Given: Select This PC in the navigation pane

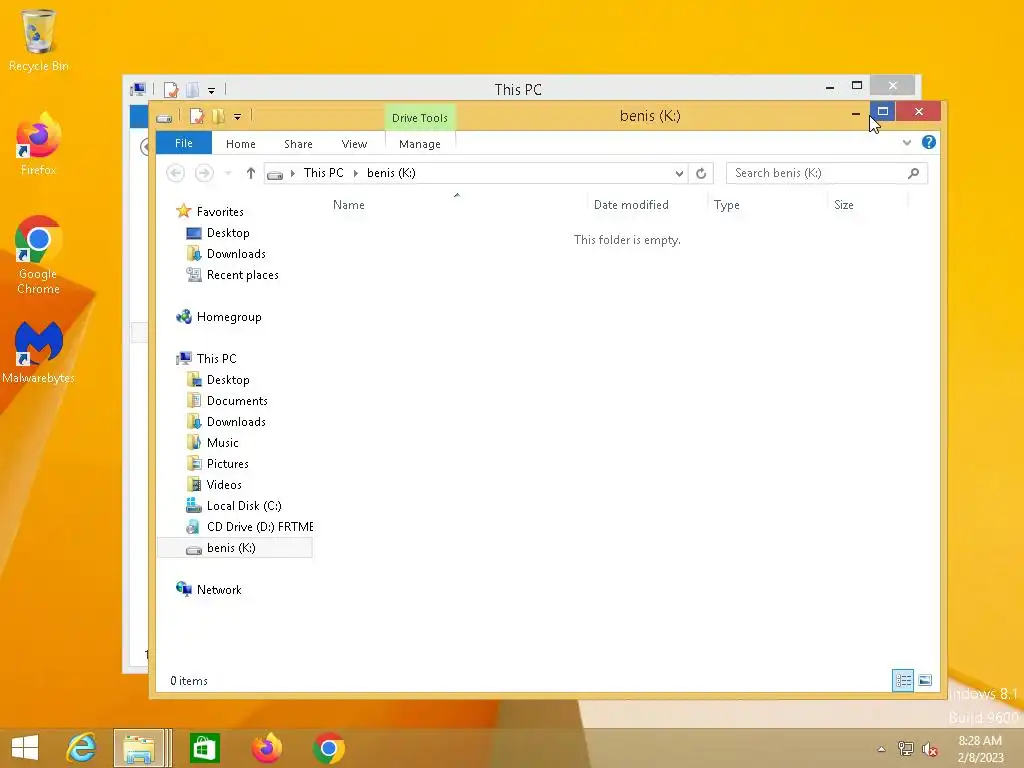Looking at the screenshot, I should [216, 359].
